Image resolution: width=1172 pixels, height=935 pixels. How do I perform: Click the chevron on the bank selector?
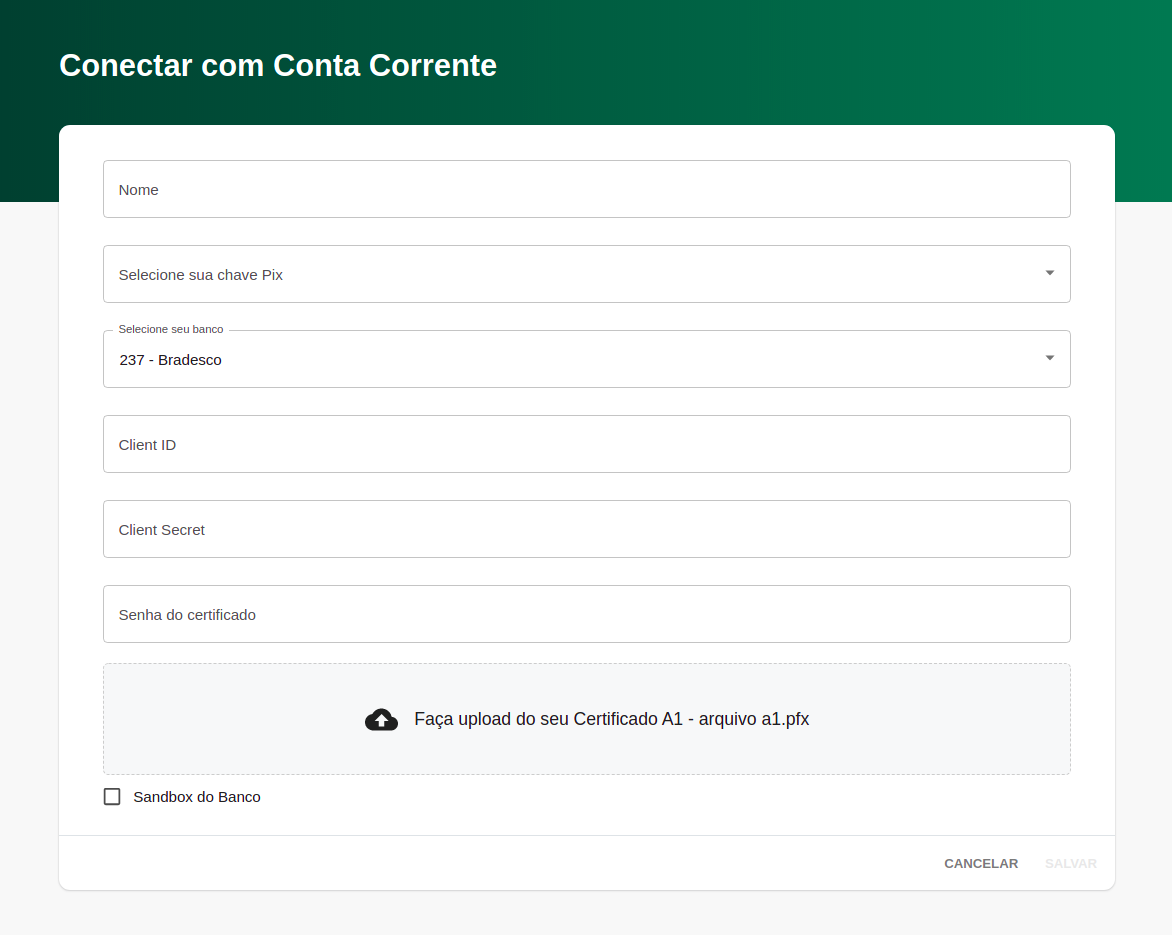point(1049,357)
